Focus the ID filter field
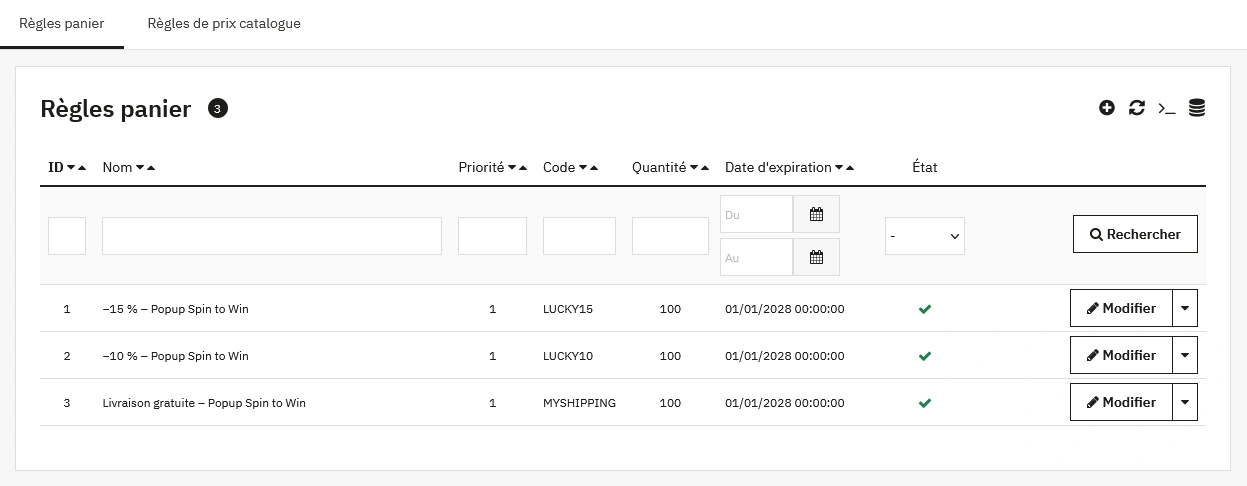Image resolution: width=1247 pixels, height=486 pixels. [67, 236]
